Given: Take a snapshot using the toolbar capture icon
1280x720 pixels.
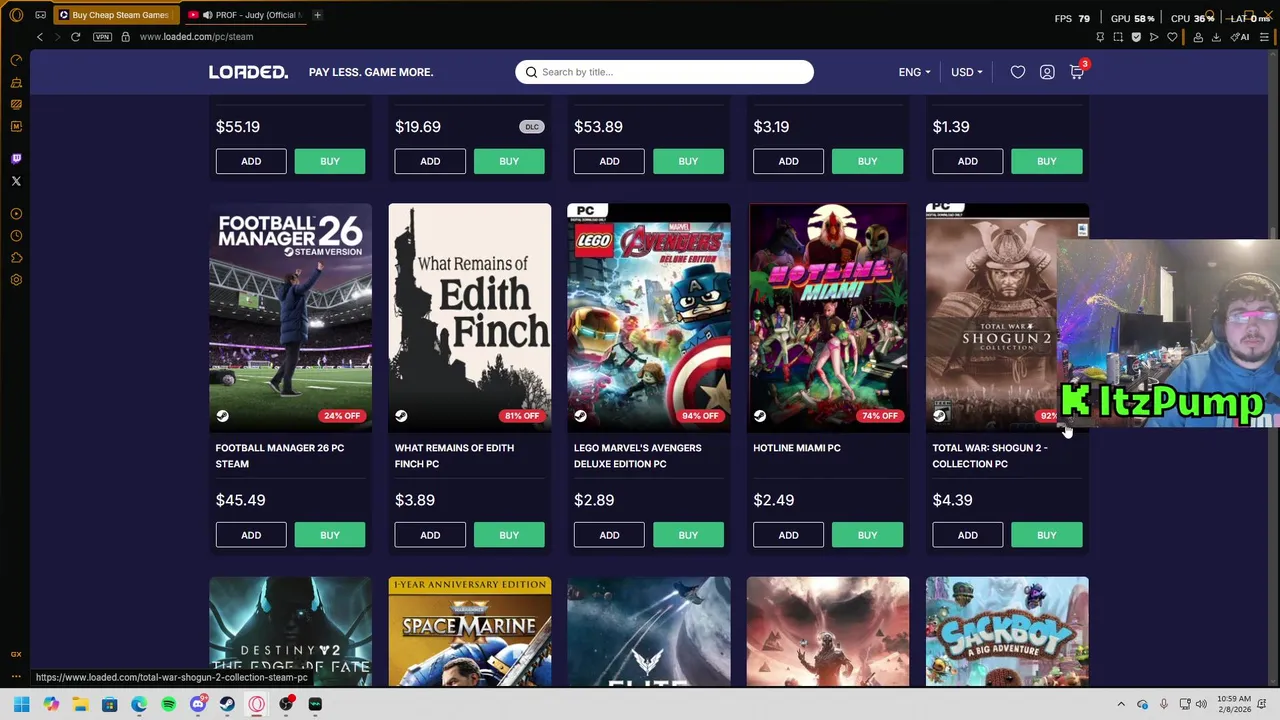Looking at the screenshot, I should (x=1118, y=37).
